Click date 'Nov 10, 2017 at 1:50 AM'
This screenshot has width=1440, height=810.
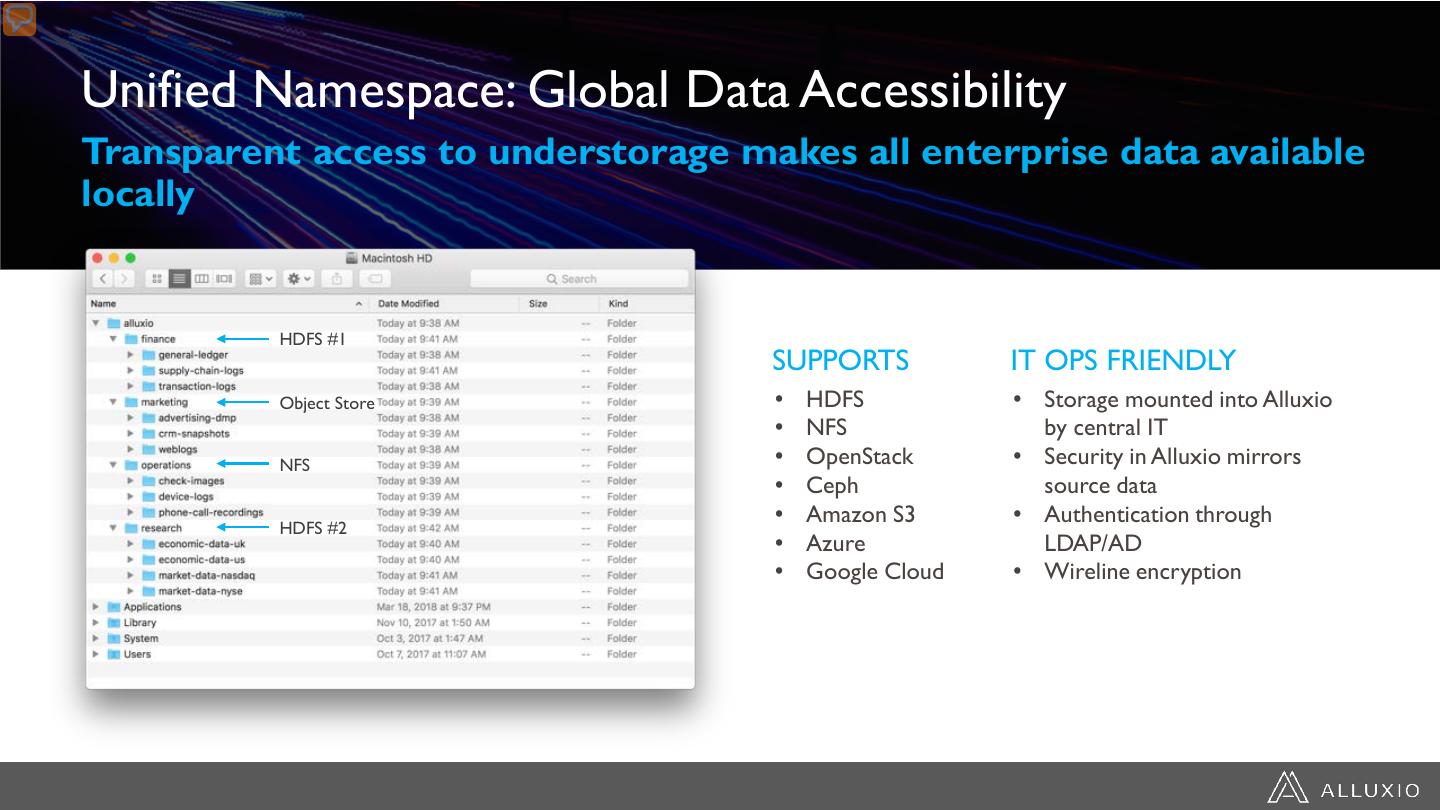434,623
